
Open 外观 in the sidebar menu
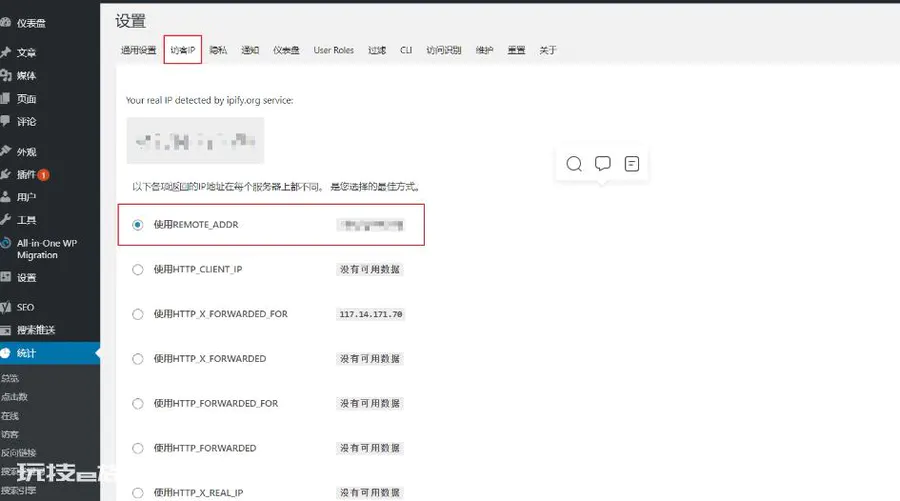(x=26, y=152)
